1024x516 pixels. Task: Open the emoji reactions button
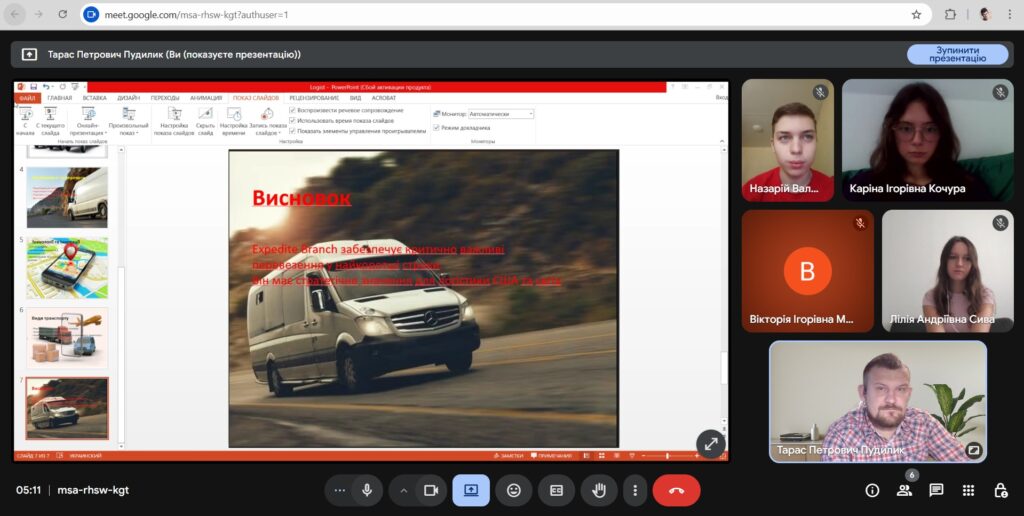pyautogui.click(x=514, y=490)
